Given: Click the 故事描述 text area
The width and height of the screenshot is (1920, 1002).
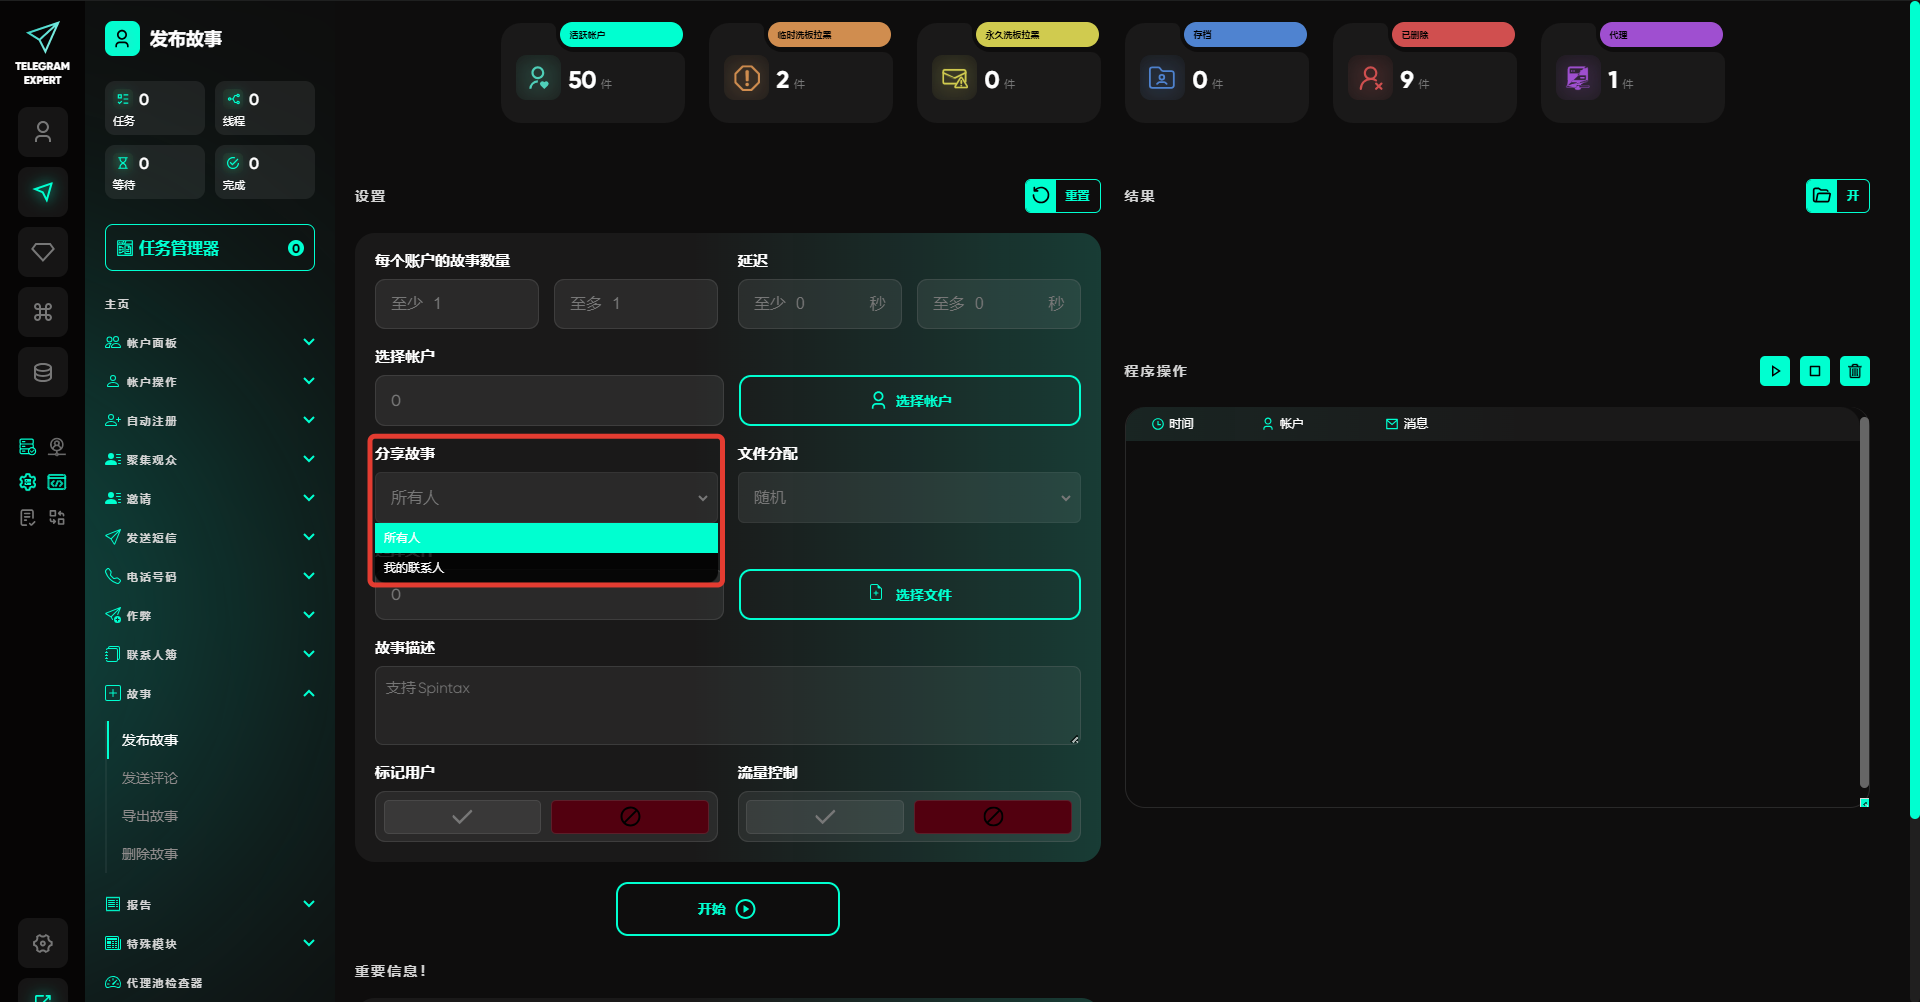Looking at the screenshot, I should click(x=727, y=705).
